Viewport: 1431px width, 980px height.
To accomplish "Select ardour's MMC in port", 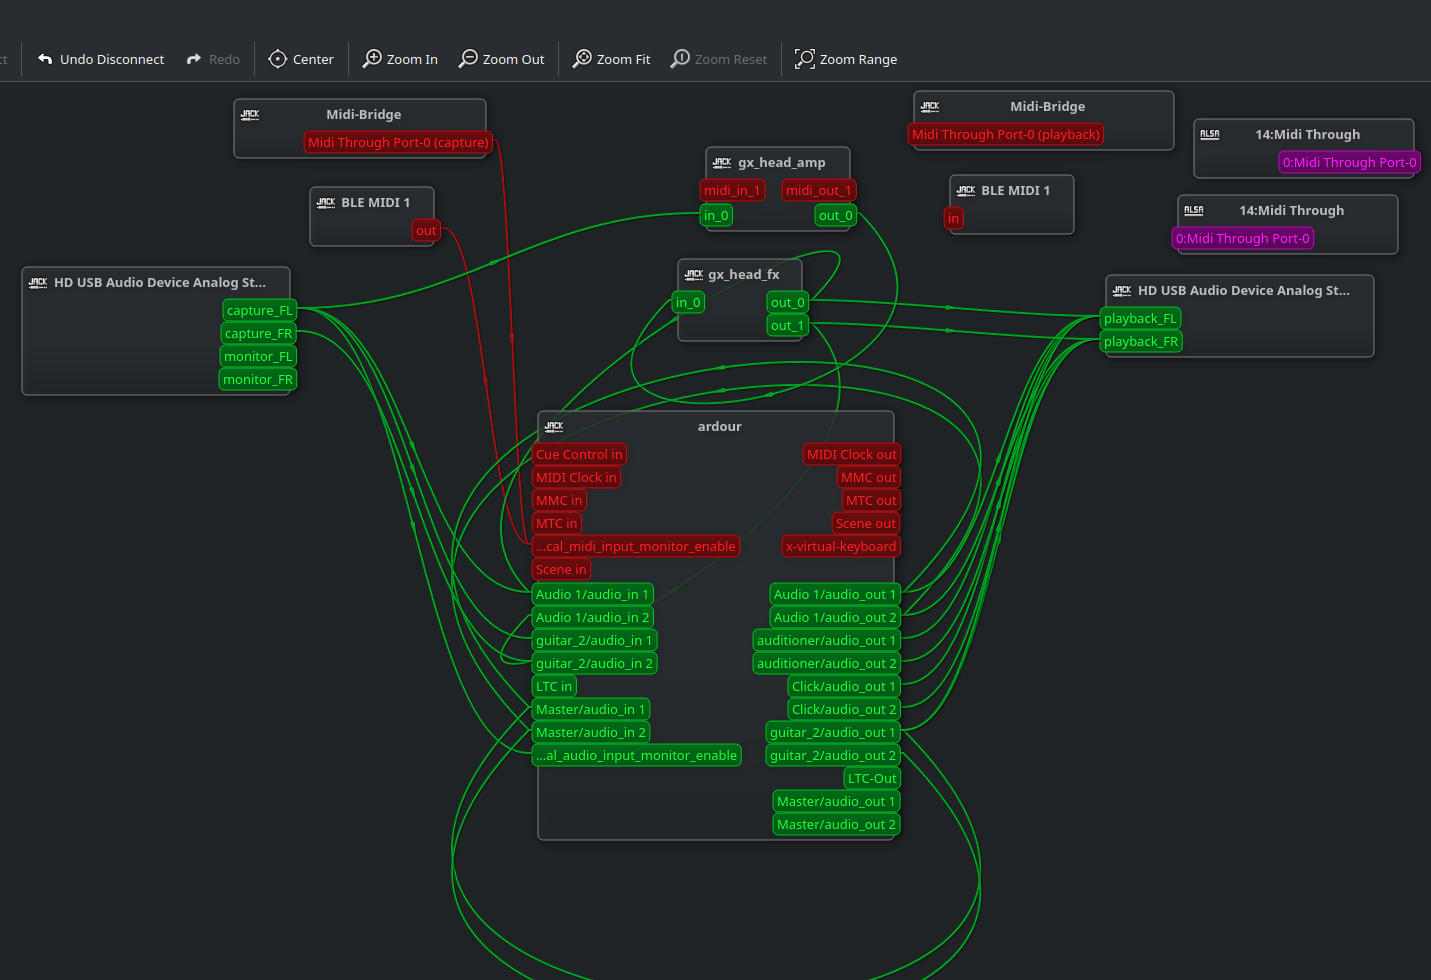I will tap(559, 500).
